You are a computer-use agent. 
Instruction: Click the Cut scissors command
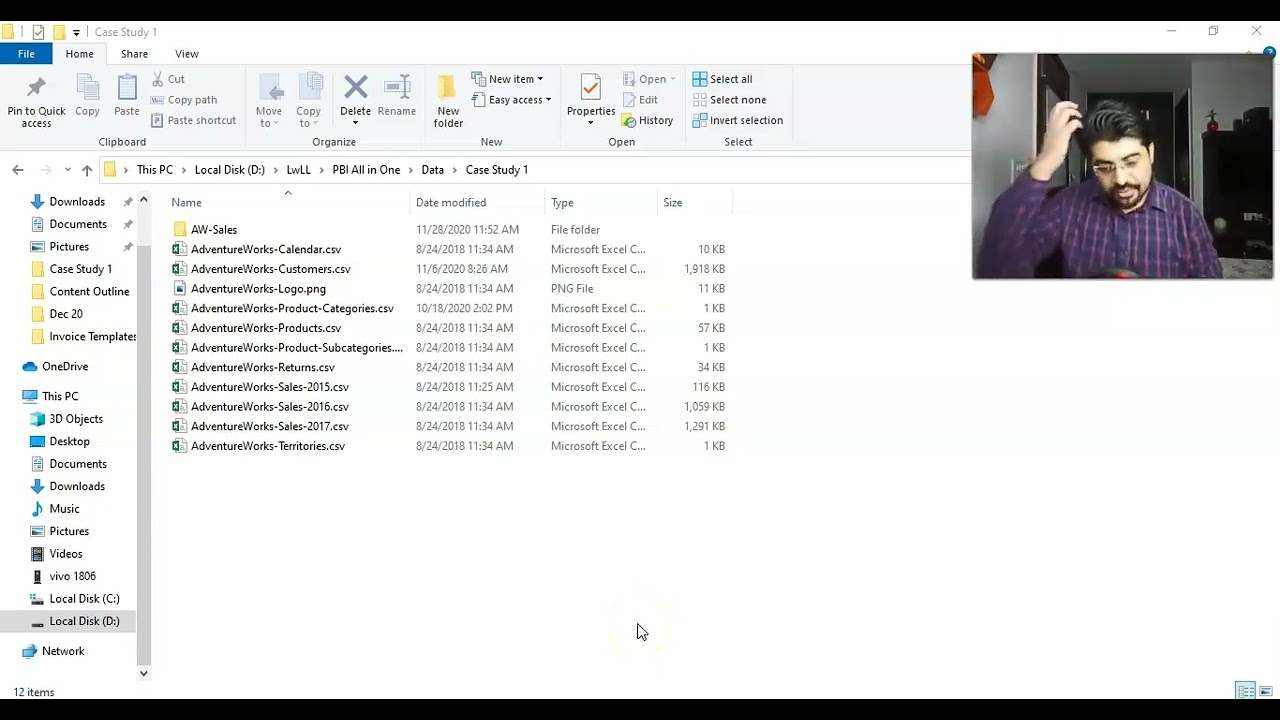click(168, 79)
